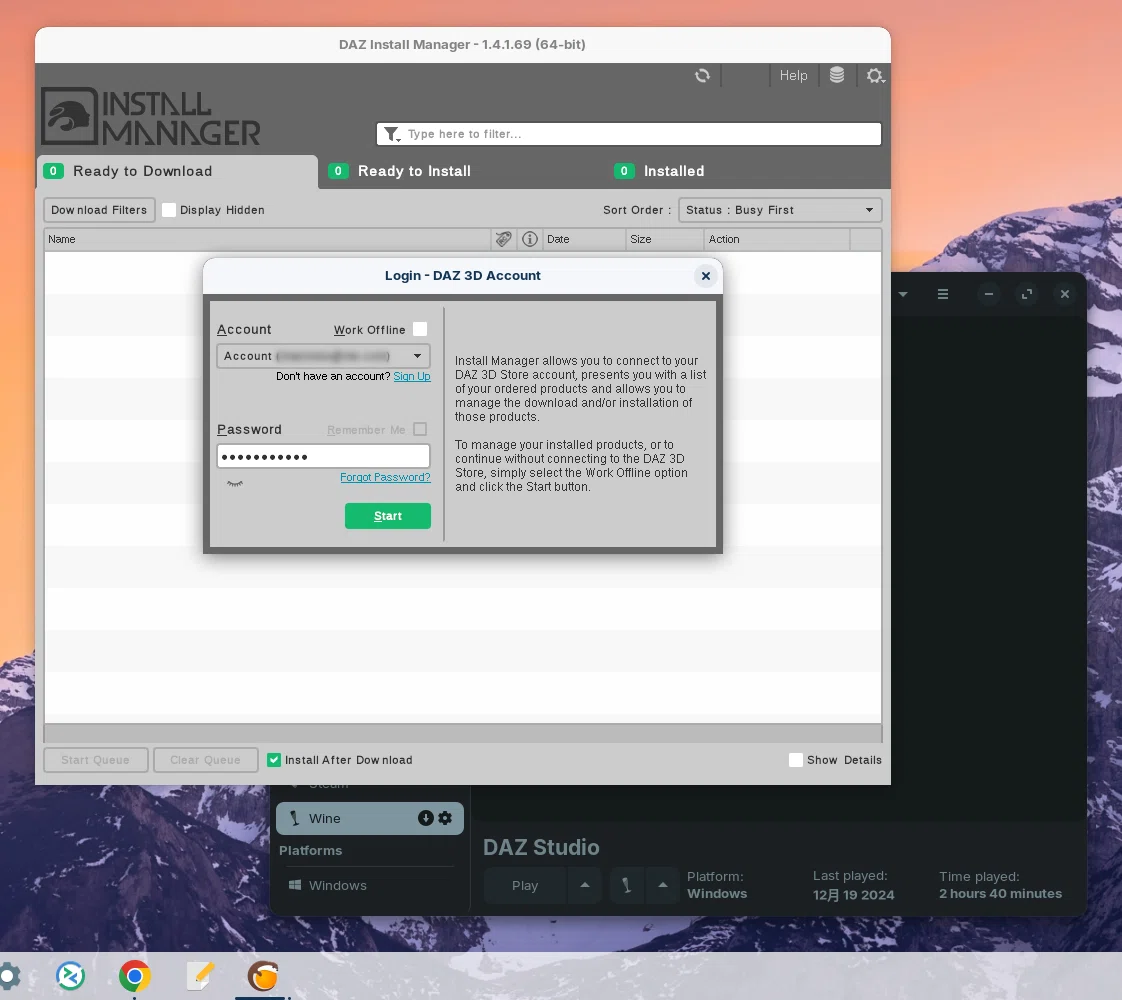Enable the Work Offline checkbox
1122x1000 pixels.
click(420, 329)
